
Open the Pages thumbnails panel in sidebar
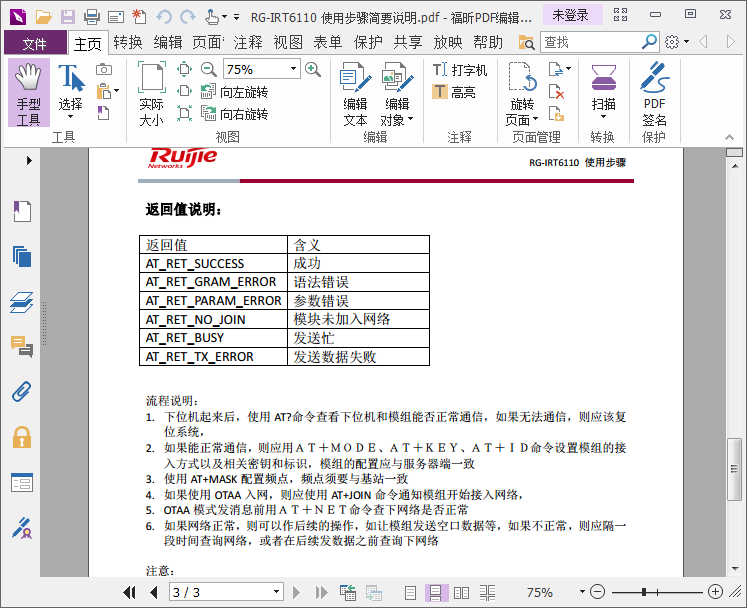(22, 256)
